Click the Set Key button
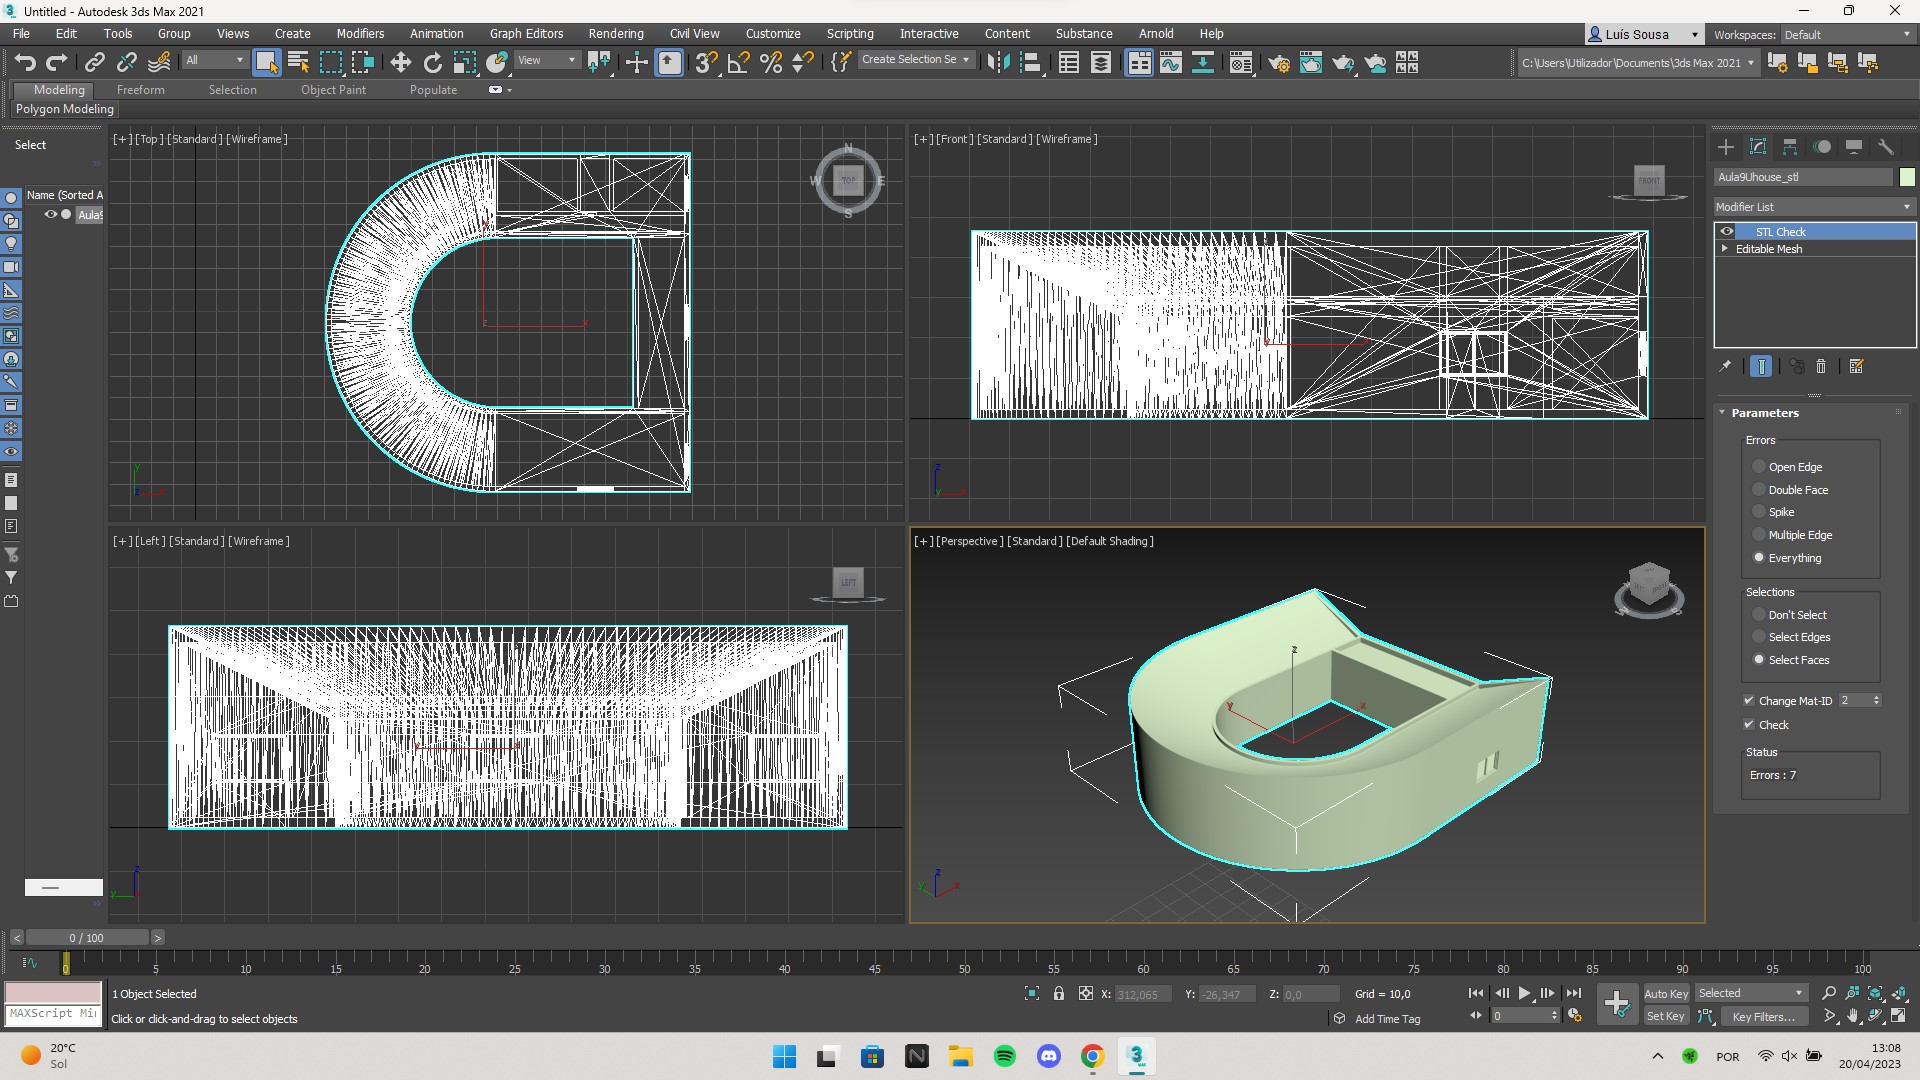1920x1080 pixels. tap(1666, 1016)
